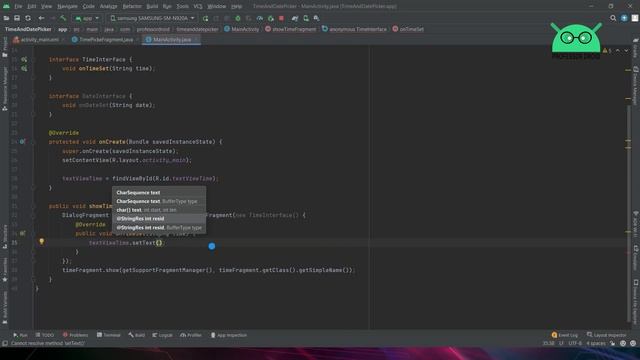
Task: Open the Event Log panel
Action: (565, 335)
